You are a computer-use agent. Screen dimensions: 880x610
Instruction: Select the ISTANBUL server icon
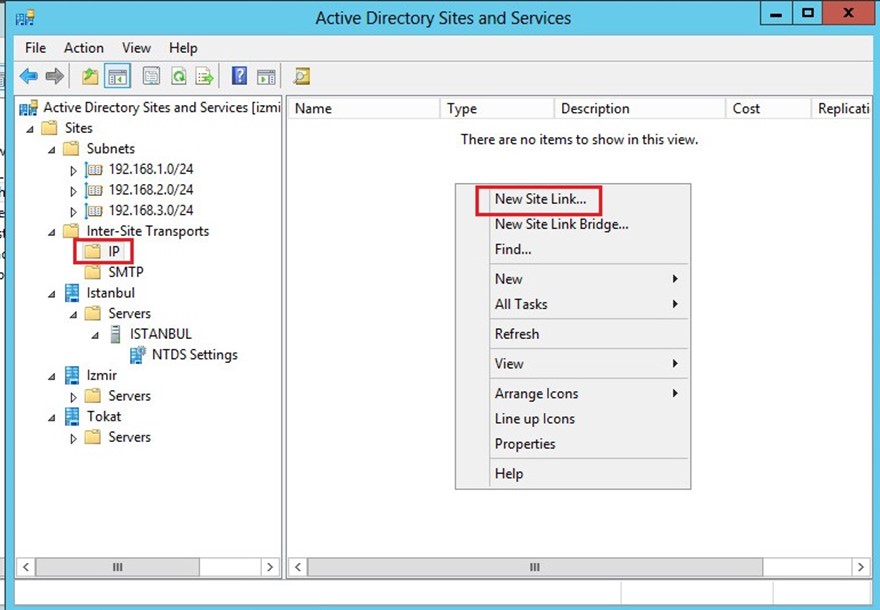click(x=115, y=334)
